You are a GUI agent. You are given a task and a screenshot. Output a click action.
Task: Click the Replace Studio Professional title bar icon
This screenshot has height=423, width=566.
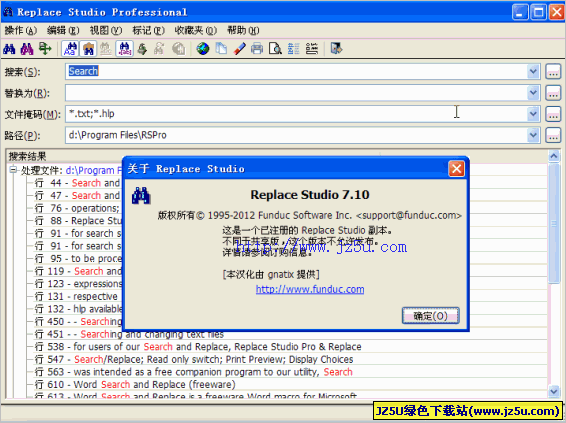point(8,12)
